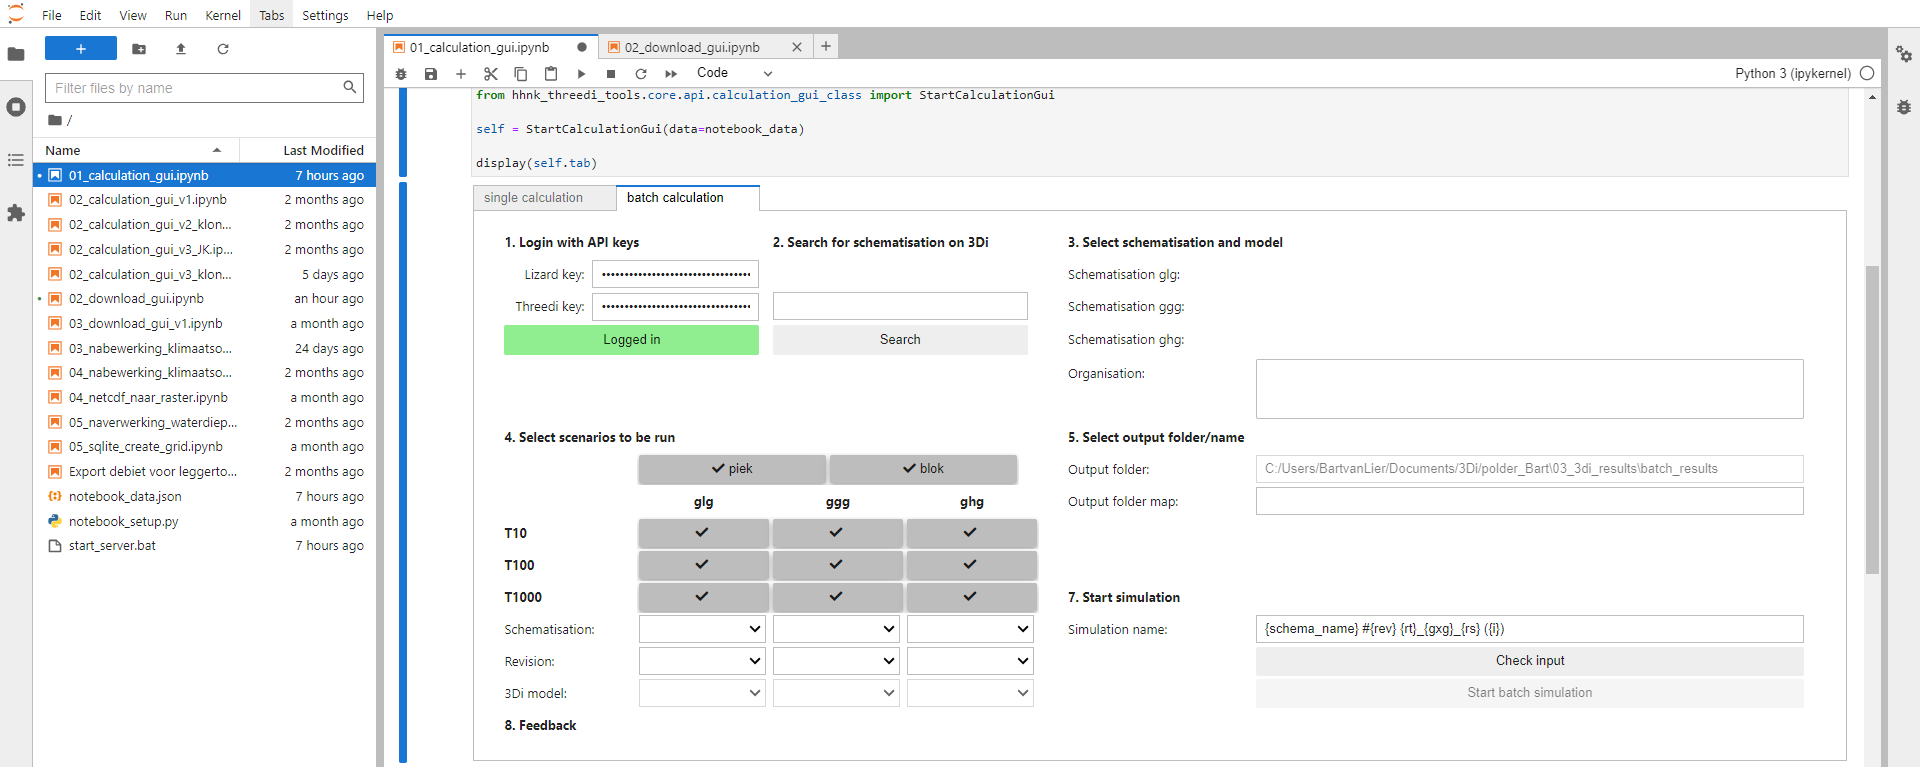Open Property Inspector gears on right sidebar

coord(1904,54)
